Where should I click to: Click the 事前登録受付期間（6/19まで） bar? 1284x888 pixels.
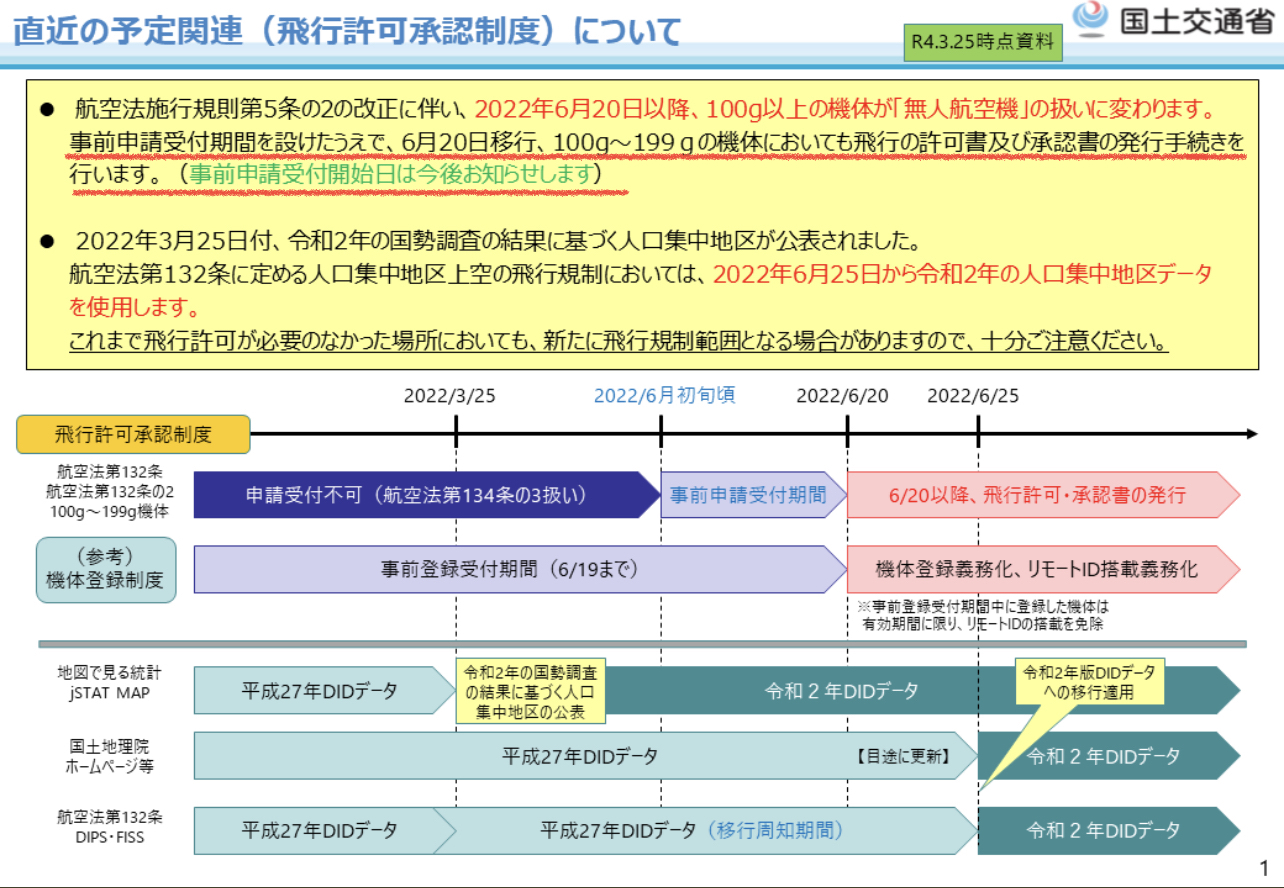tap(509, 569)
